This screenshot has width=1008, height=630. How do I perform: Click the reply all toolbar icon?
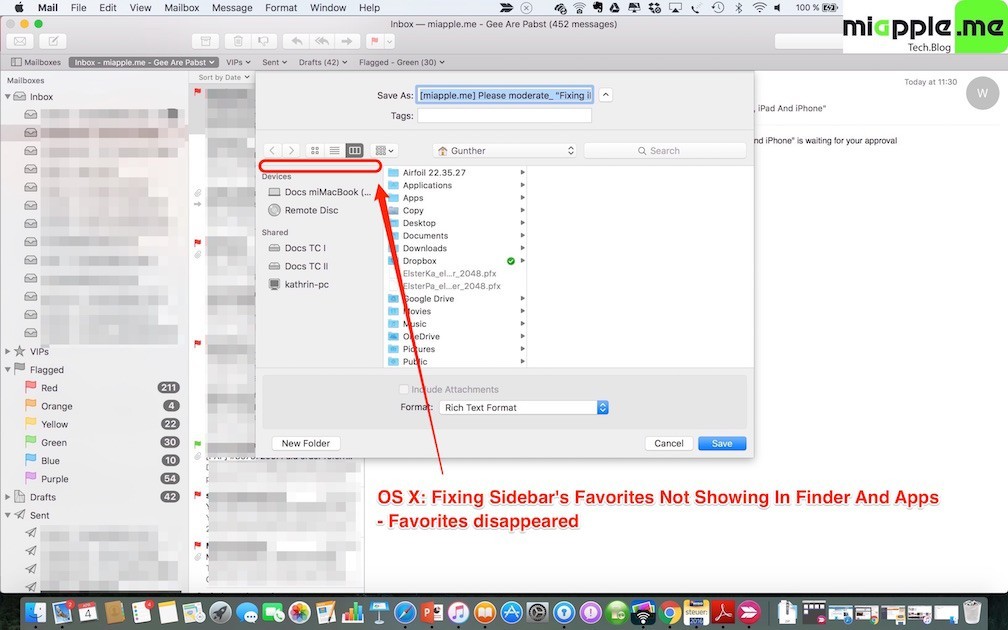click(x=321, y=41)
